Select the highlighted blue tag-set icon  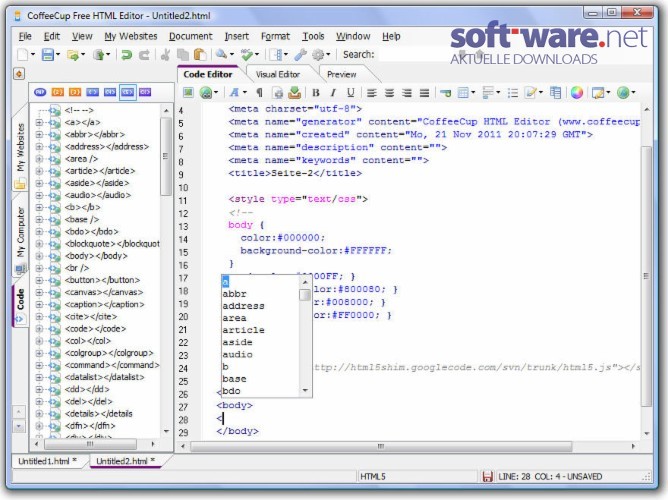tap(127, 92)
